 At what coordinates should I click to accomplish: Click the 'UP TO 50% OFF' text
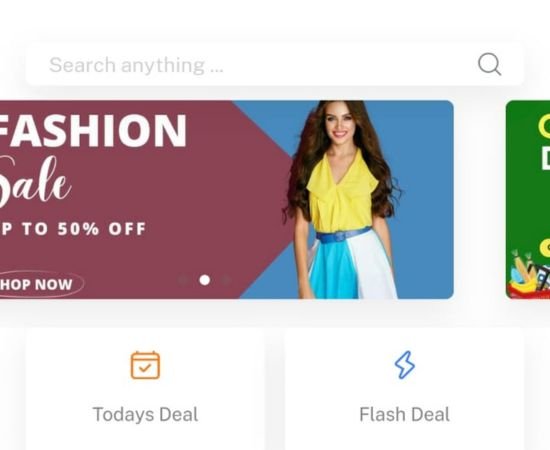(x=73, y=229)
